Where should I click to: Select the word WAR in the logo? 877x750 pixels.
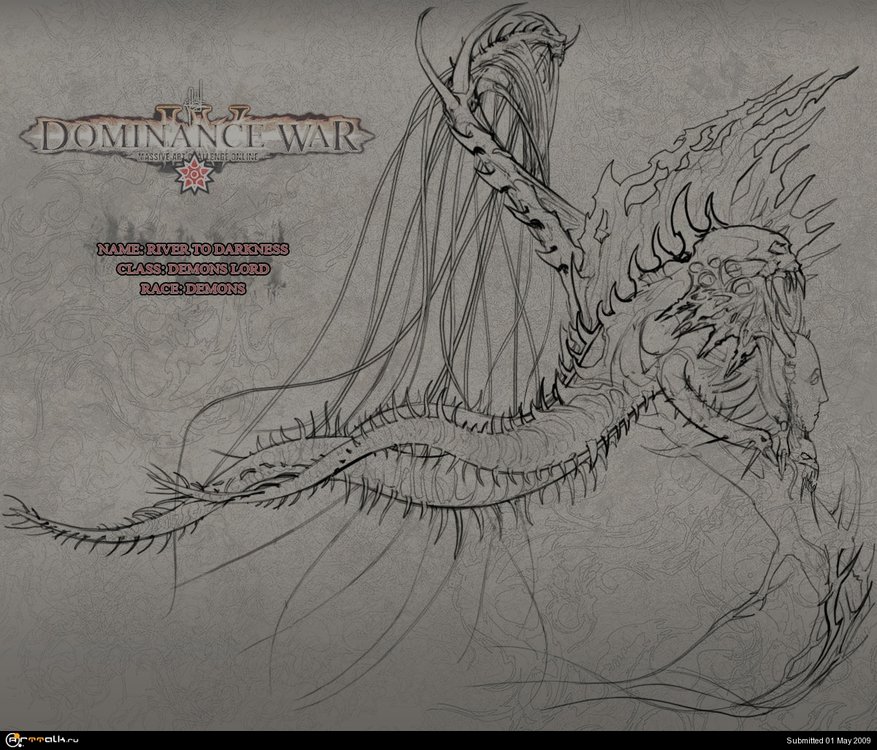tap(316, 136)
